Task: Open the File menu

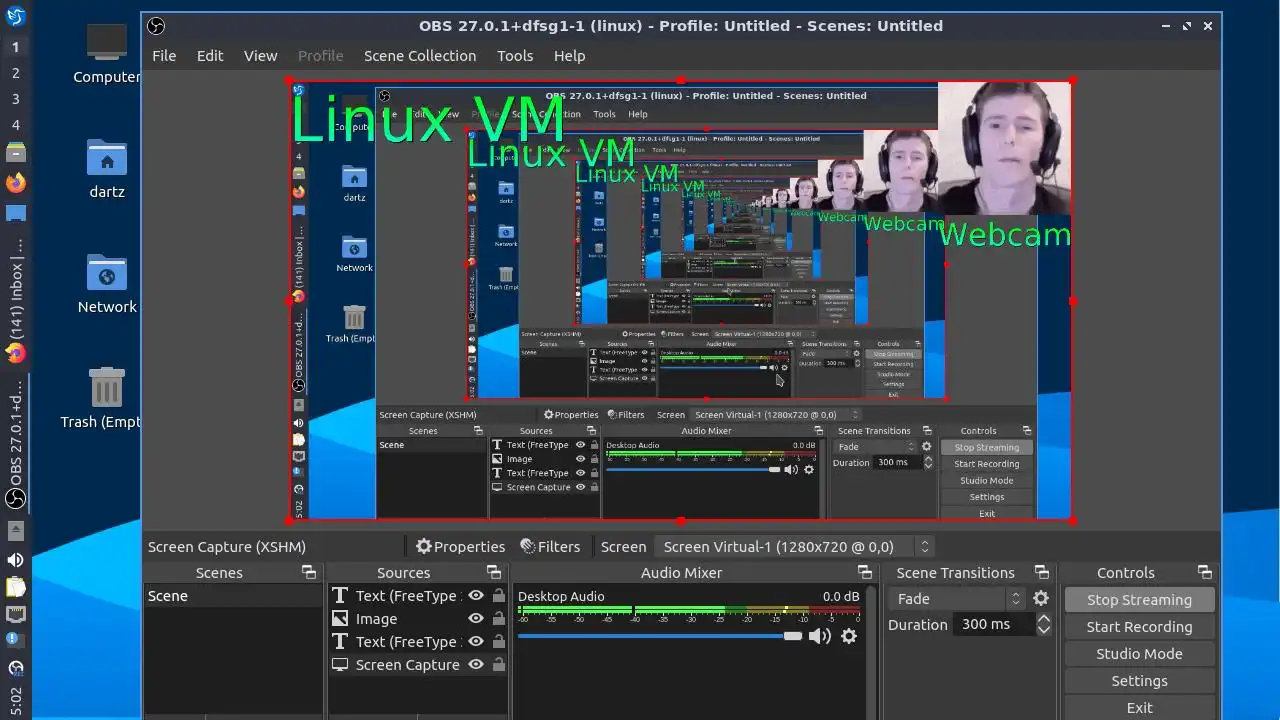Action: [x=164, y=56]
